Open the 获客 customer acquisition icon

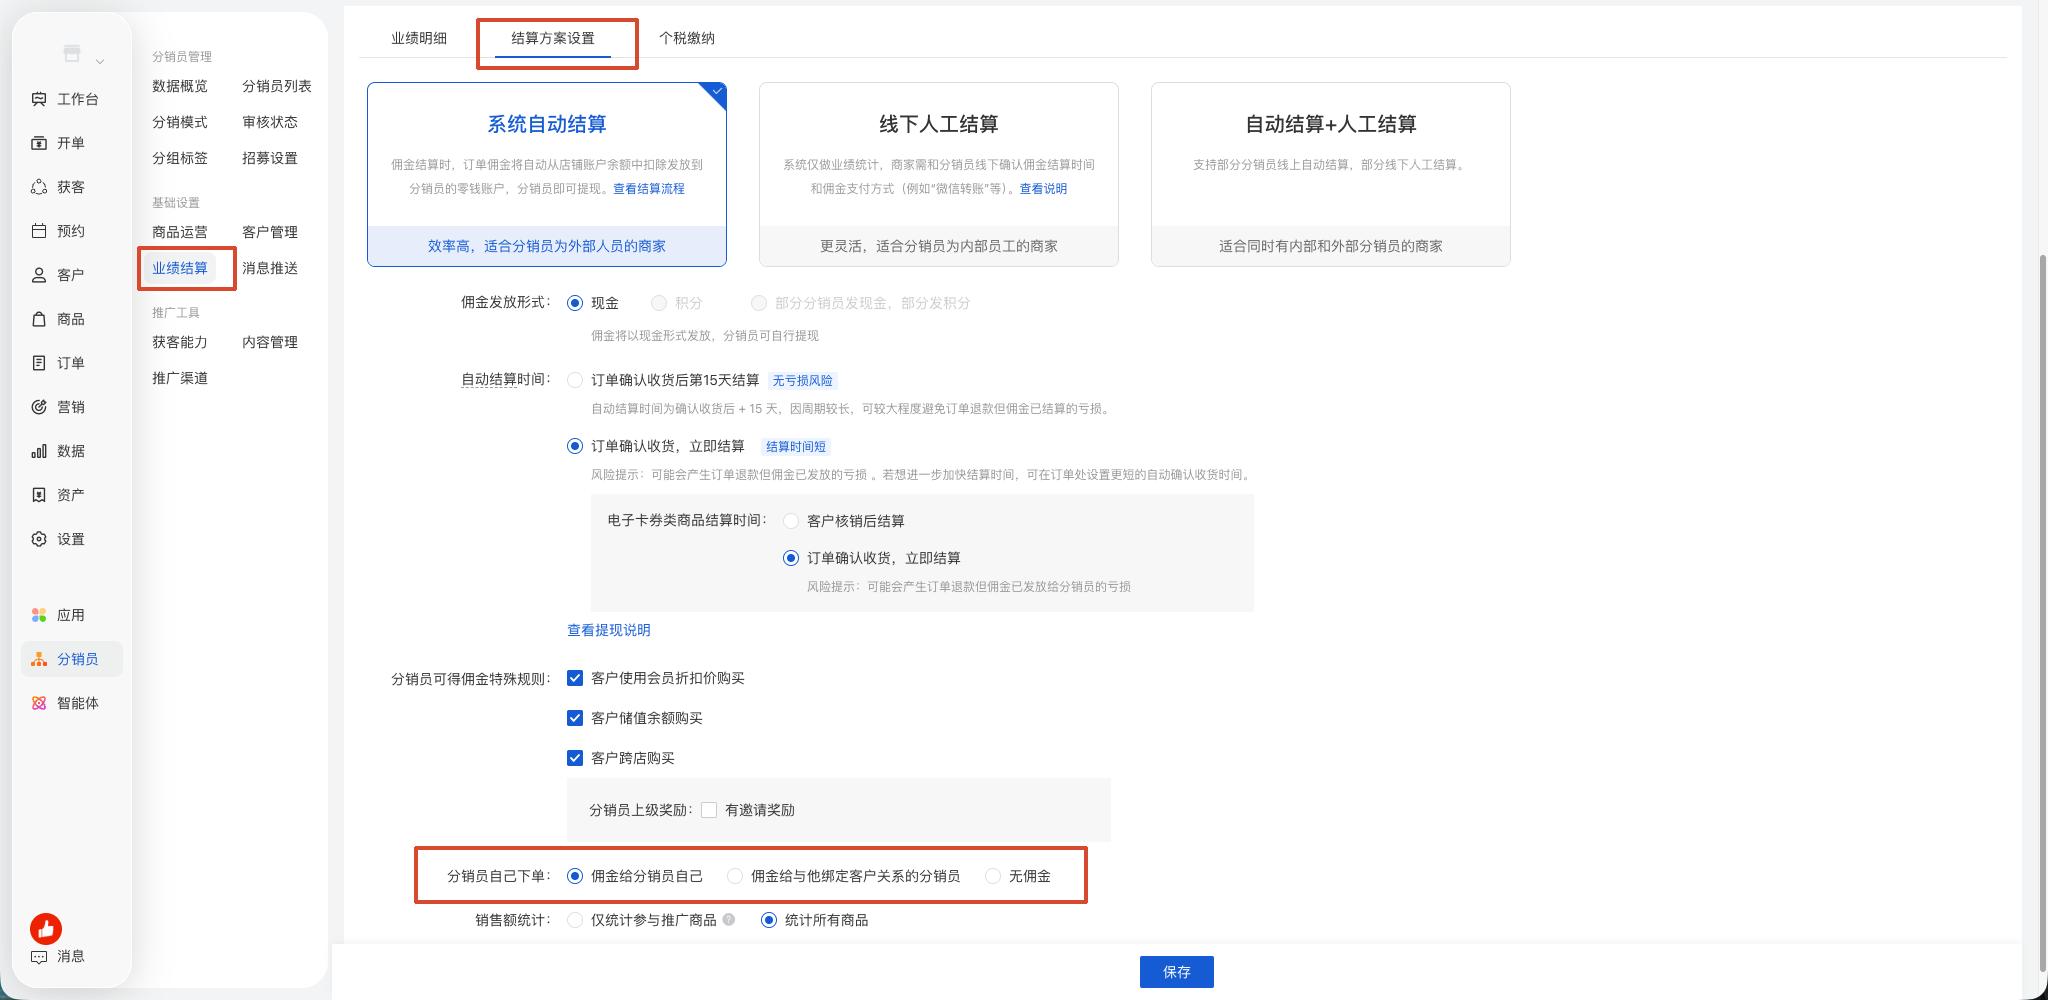(39, 187)
